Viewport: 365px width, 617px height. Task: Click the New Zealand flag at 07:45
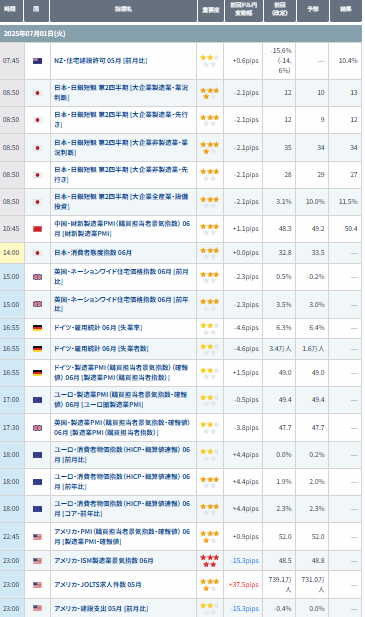pyautogui.click(x=37, y=61)
